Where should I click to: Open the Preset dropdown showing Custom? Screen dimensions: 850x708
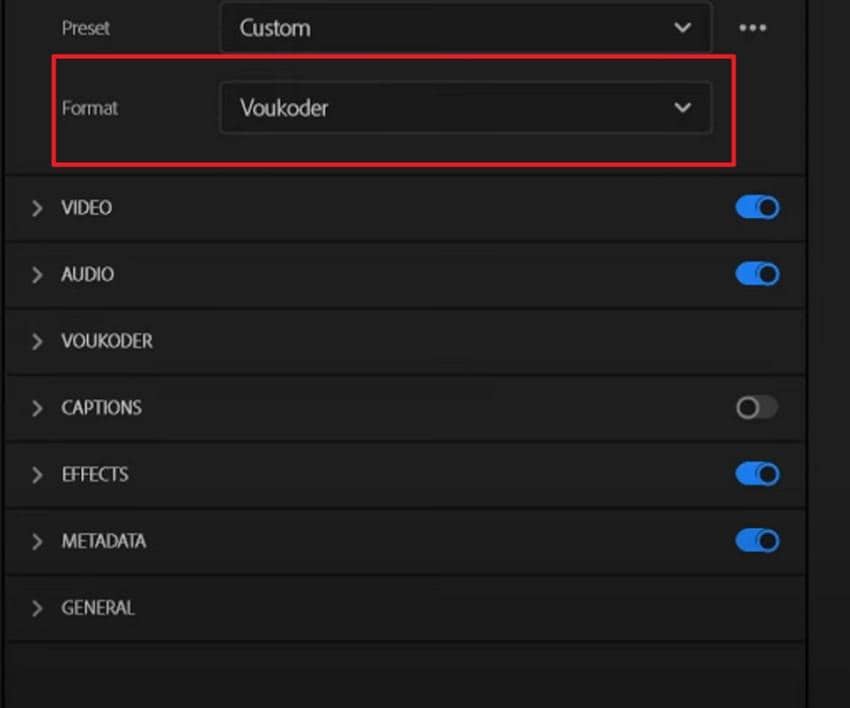click(x=465, y=28)
